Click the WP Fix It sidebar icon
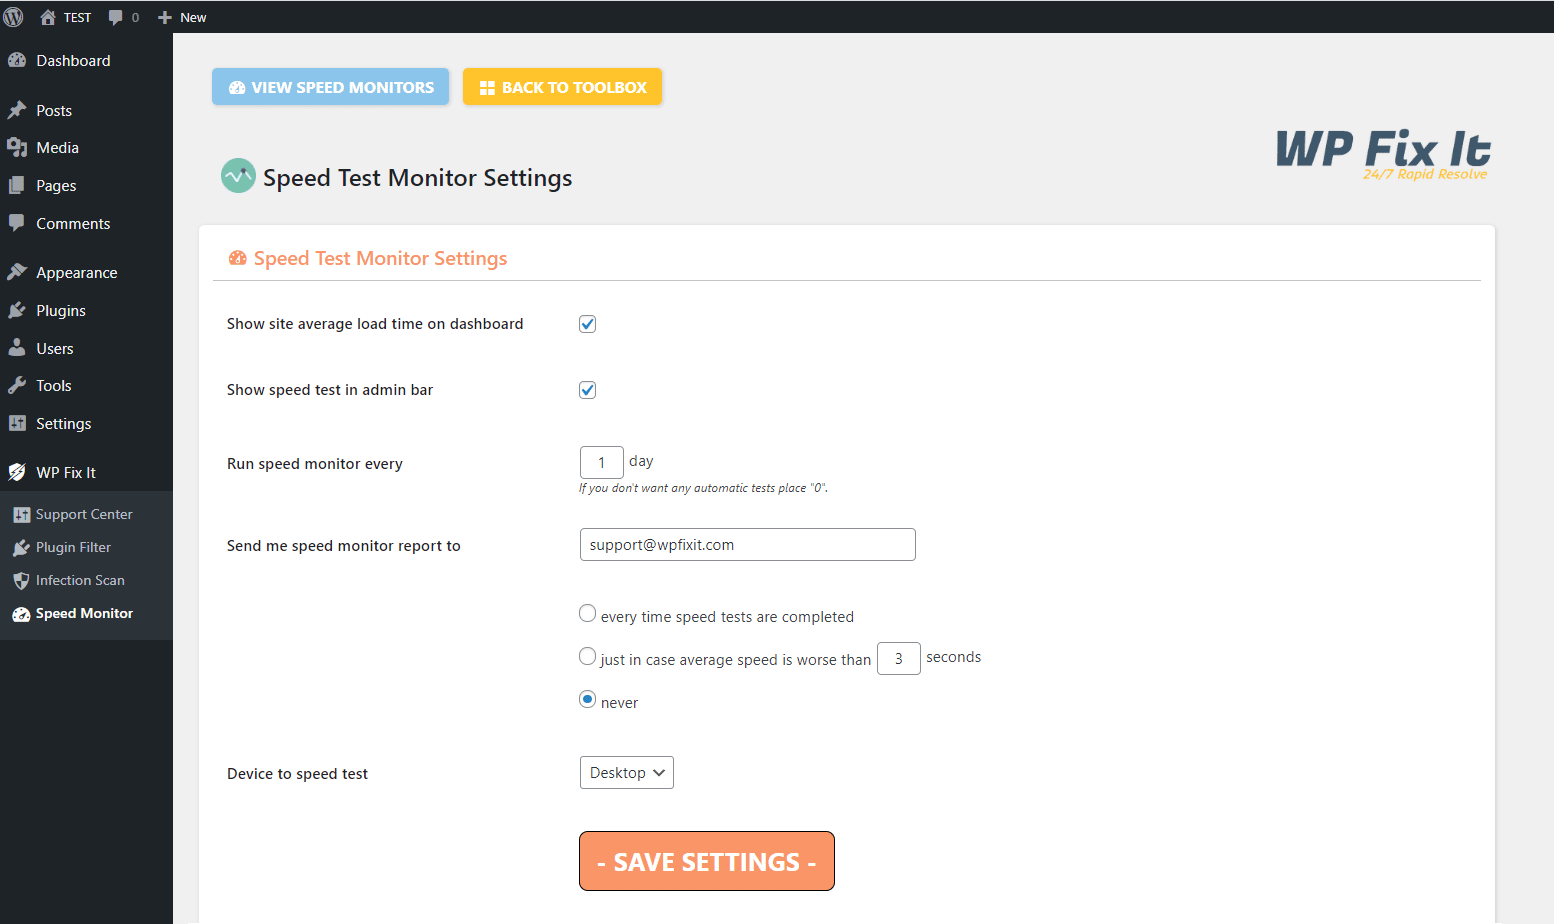The height and width of the screenshot is (924, 1554). pyautogui.click(x=17, y=472)
